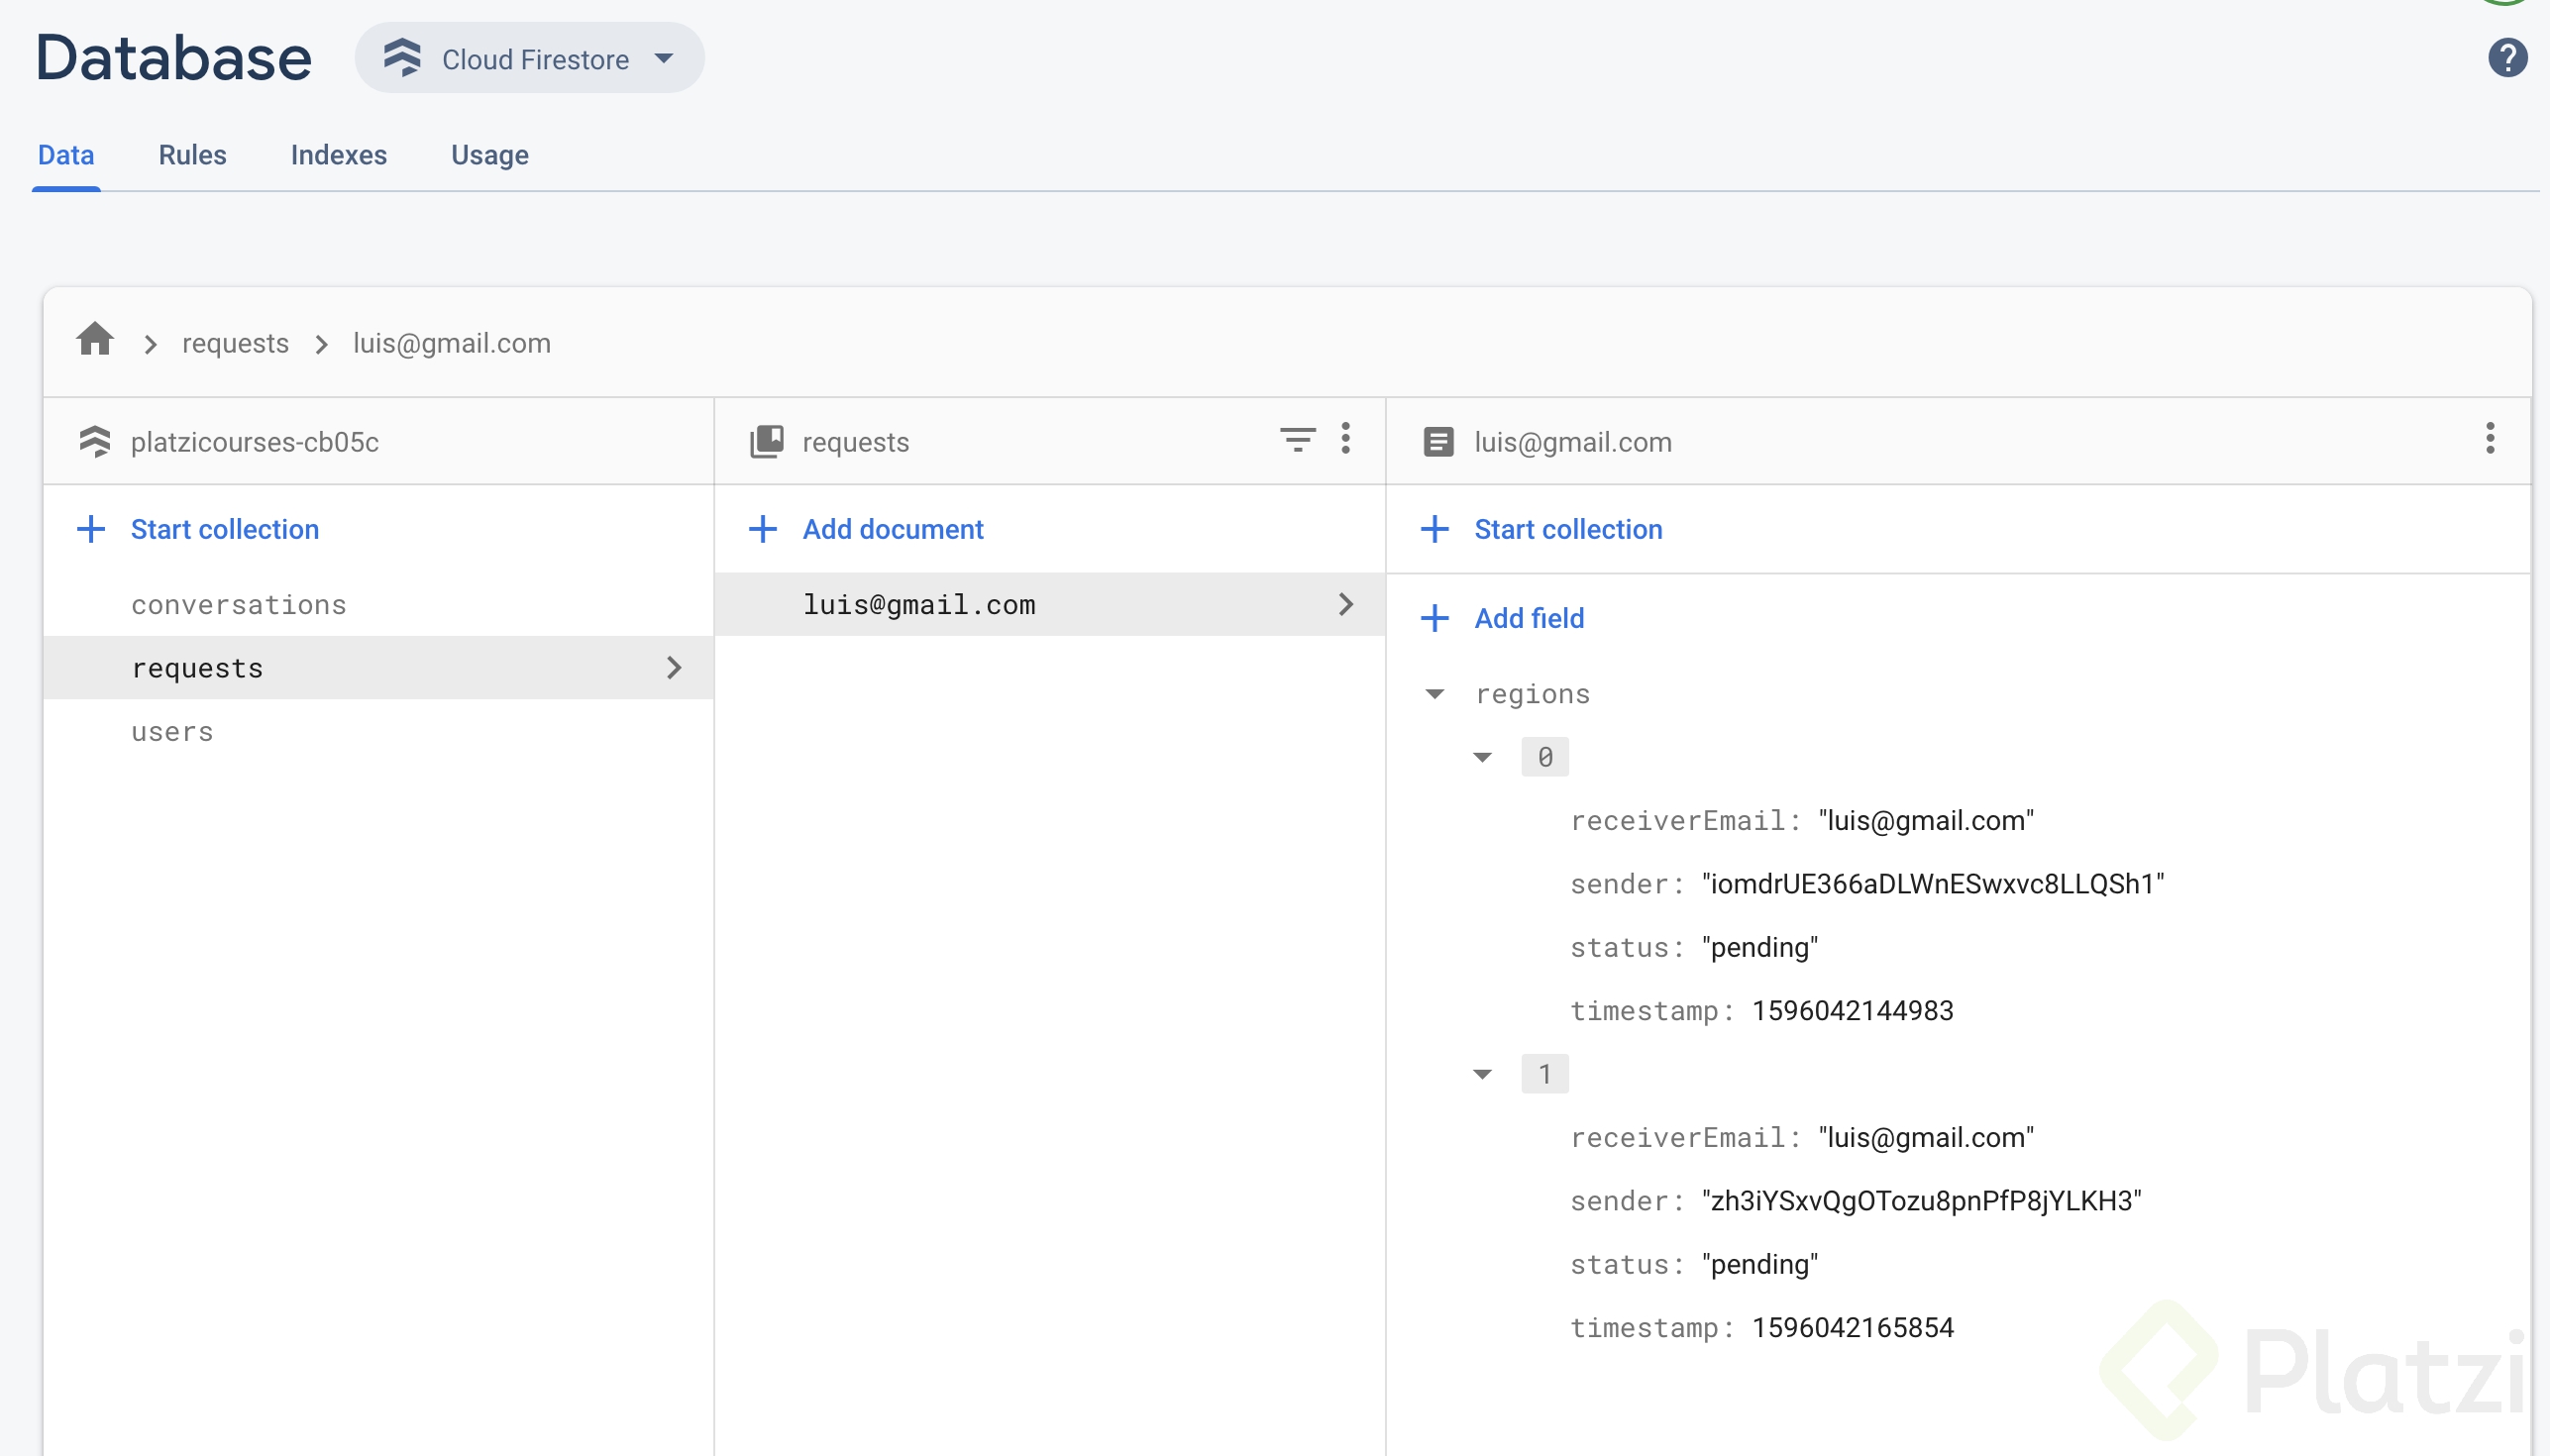
Task: Click the platzicourses-cb05c Firestore icon
Action: [x=95, y=441]
